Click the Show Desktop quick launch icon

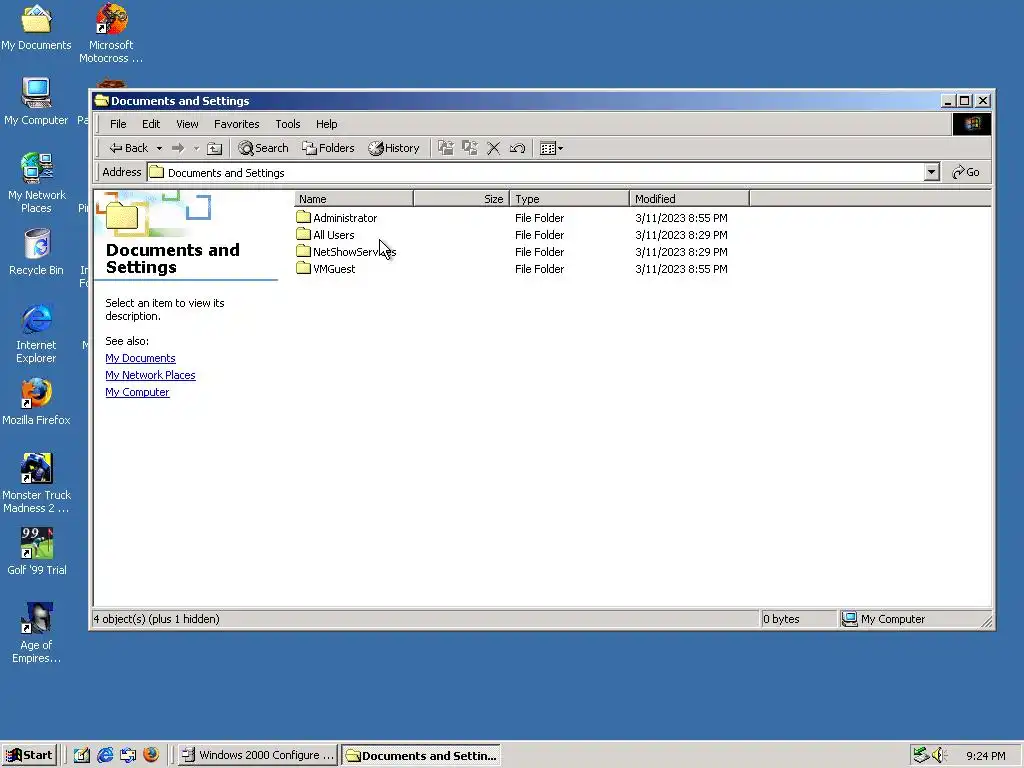pos(82,755)
